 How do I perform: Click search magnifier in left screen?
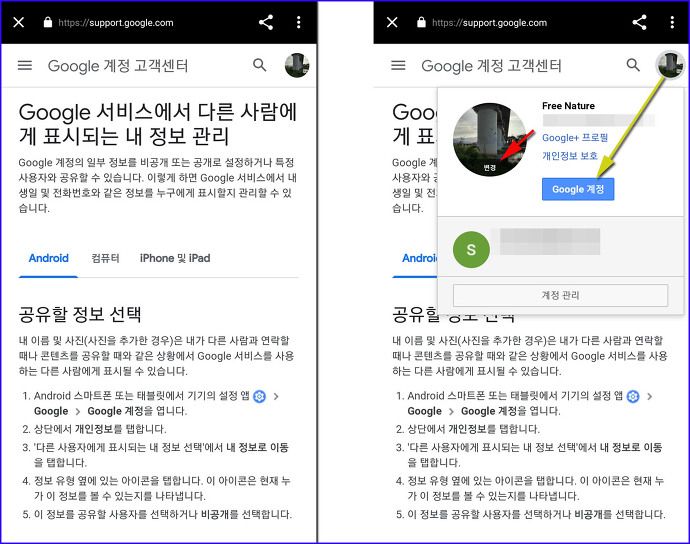pos(260,65)
